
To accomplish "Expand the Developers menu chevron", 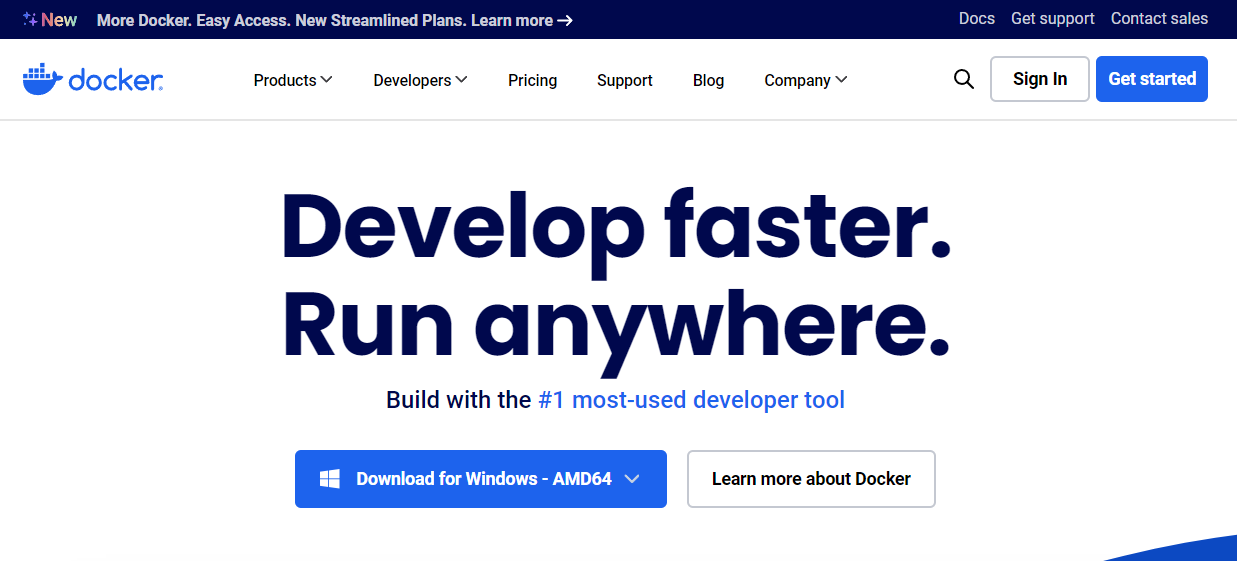I will coord(461,80).
